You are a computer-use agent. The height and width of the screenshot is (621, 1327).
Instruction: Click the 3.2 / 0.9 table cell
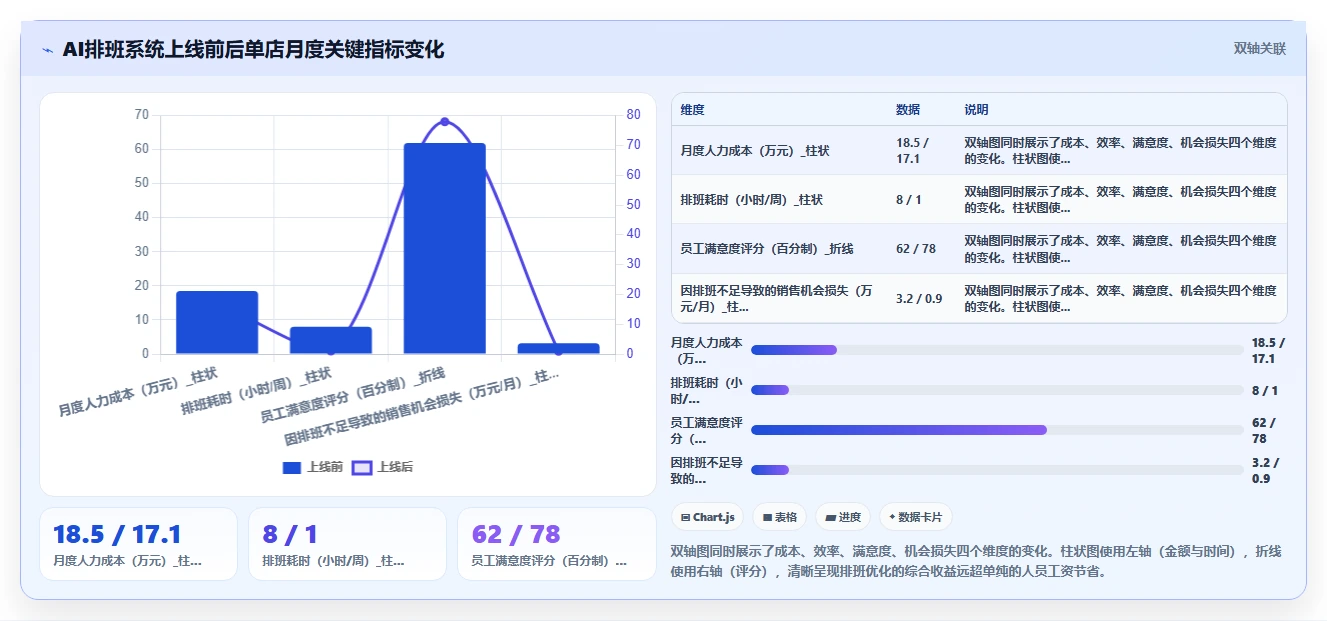pyautogui.click(x=918, y=298)
